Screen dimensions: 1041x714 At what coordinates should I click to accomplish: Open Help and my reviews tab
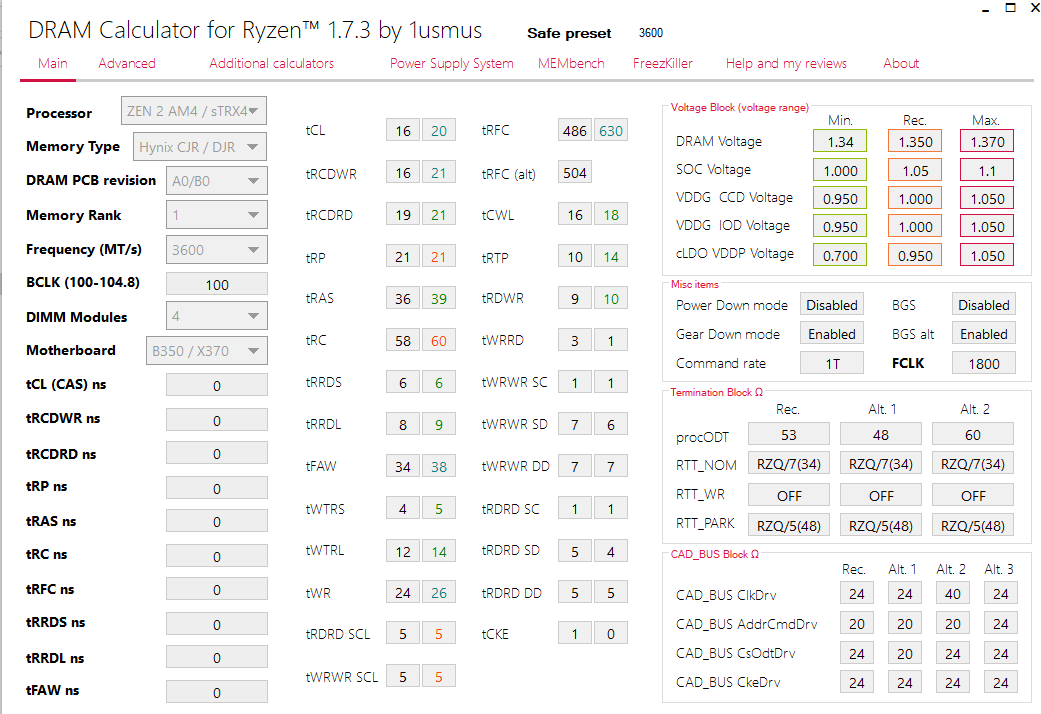point(786,64)
